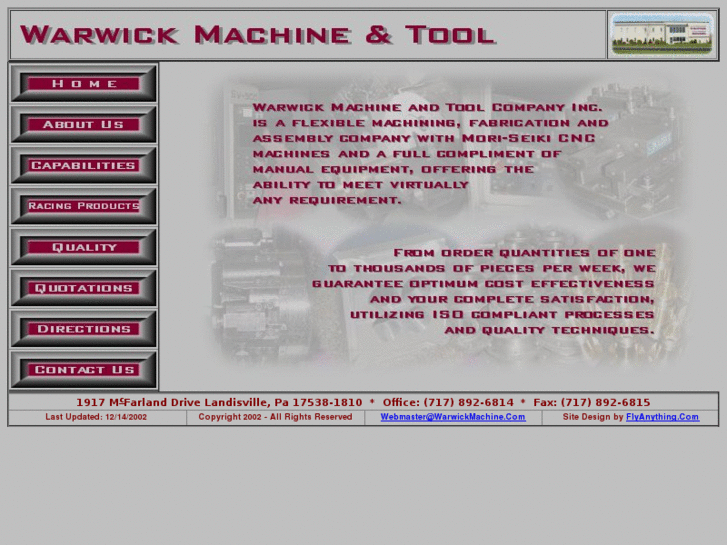This screenshot has height=545, width=727.
Task: Select the street address text in footer
Action: tap(219, 402)
